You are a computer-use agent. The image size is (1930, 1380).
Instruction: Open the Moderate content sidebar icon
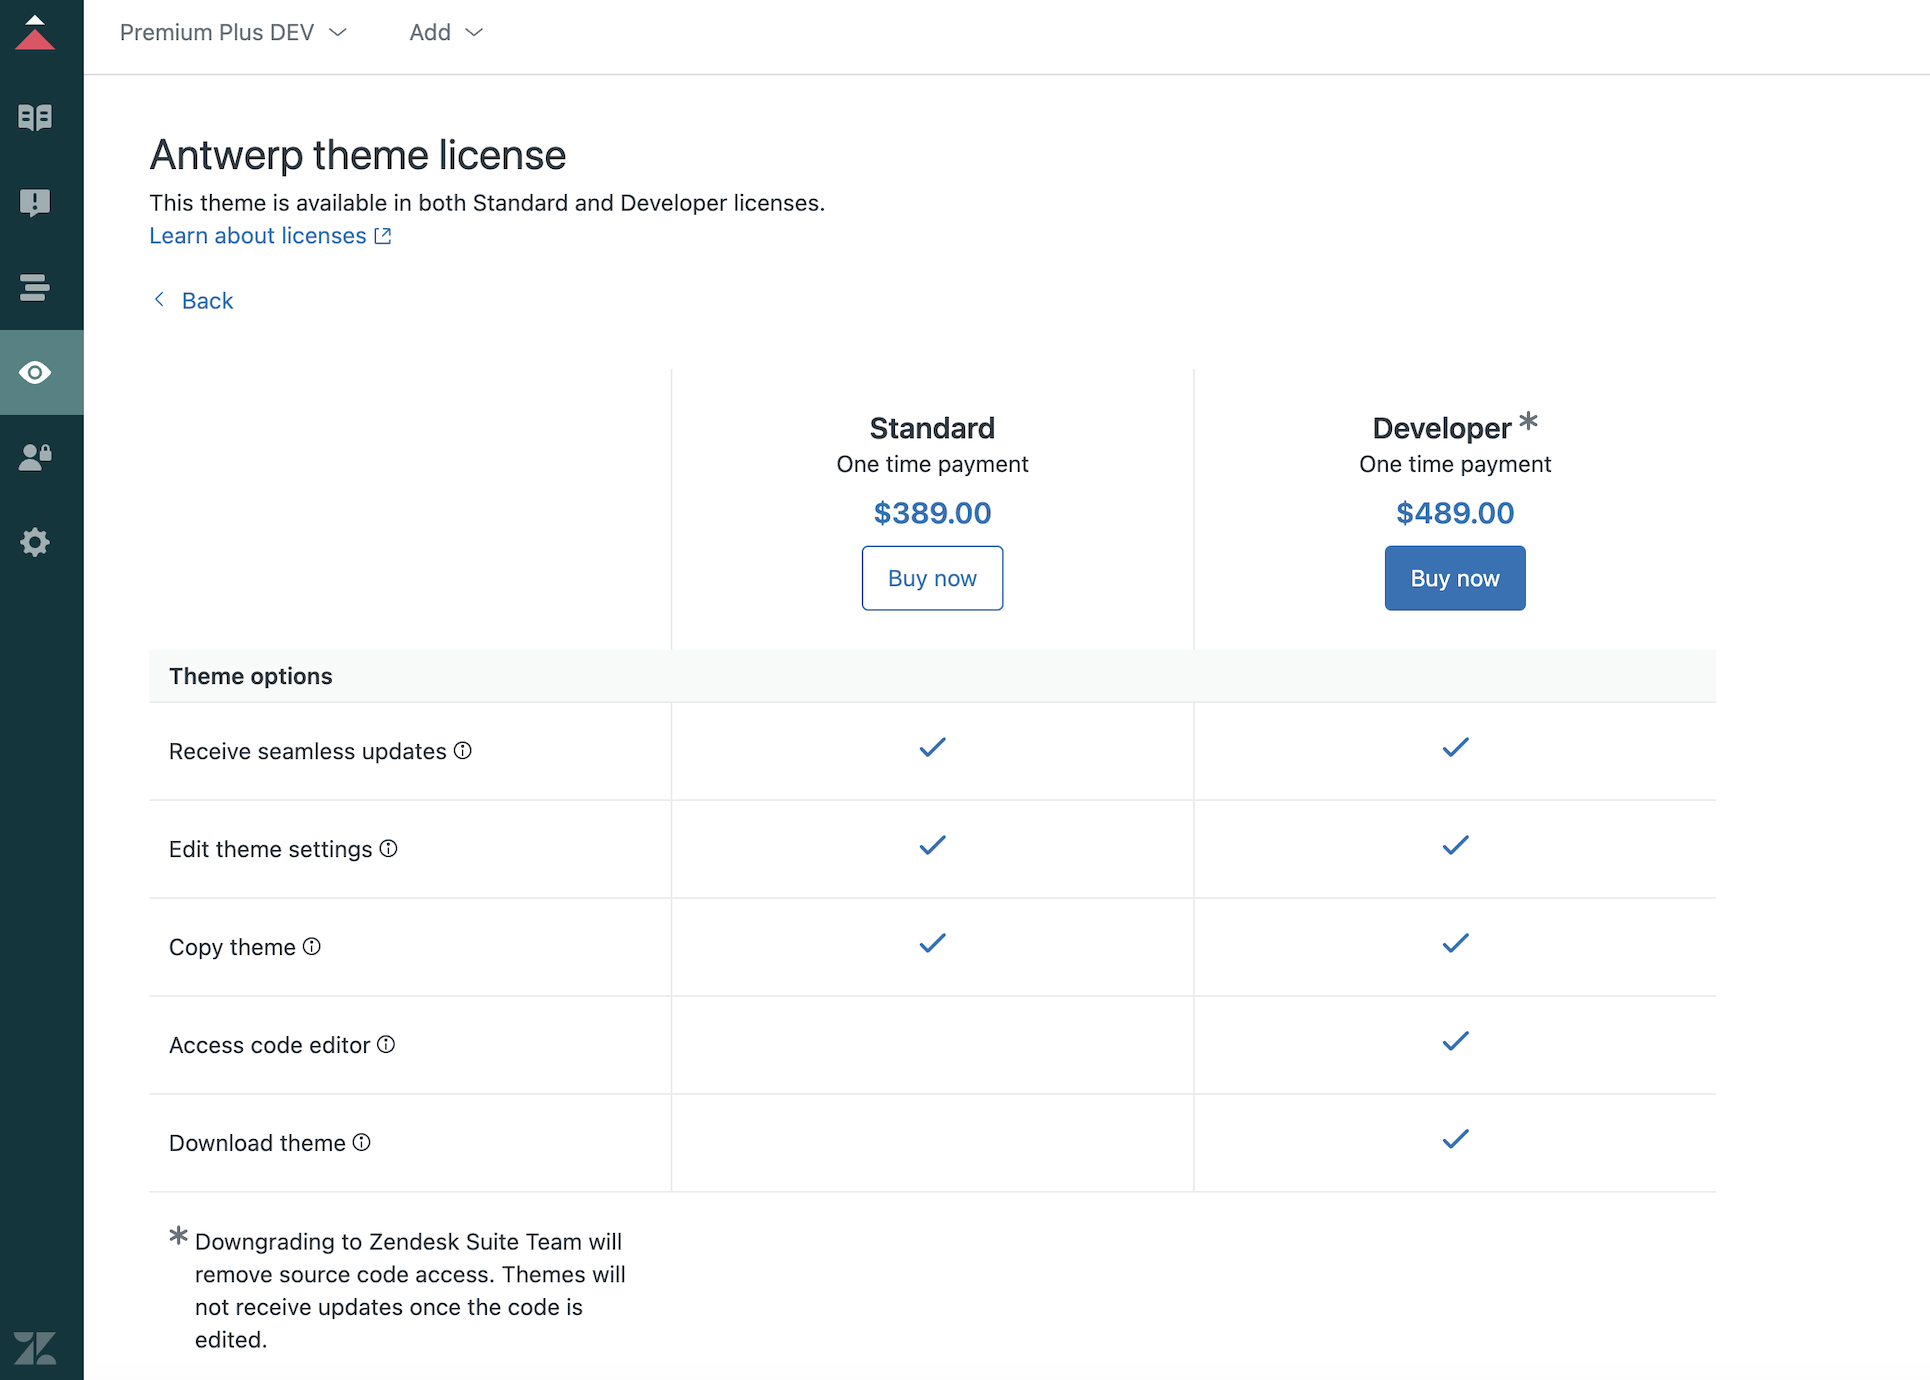point(35,203)
